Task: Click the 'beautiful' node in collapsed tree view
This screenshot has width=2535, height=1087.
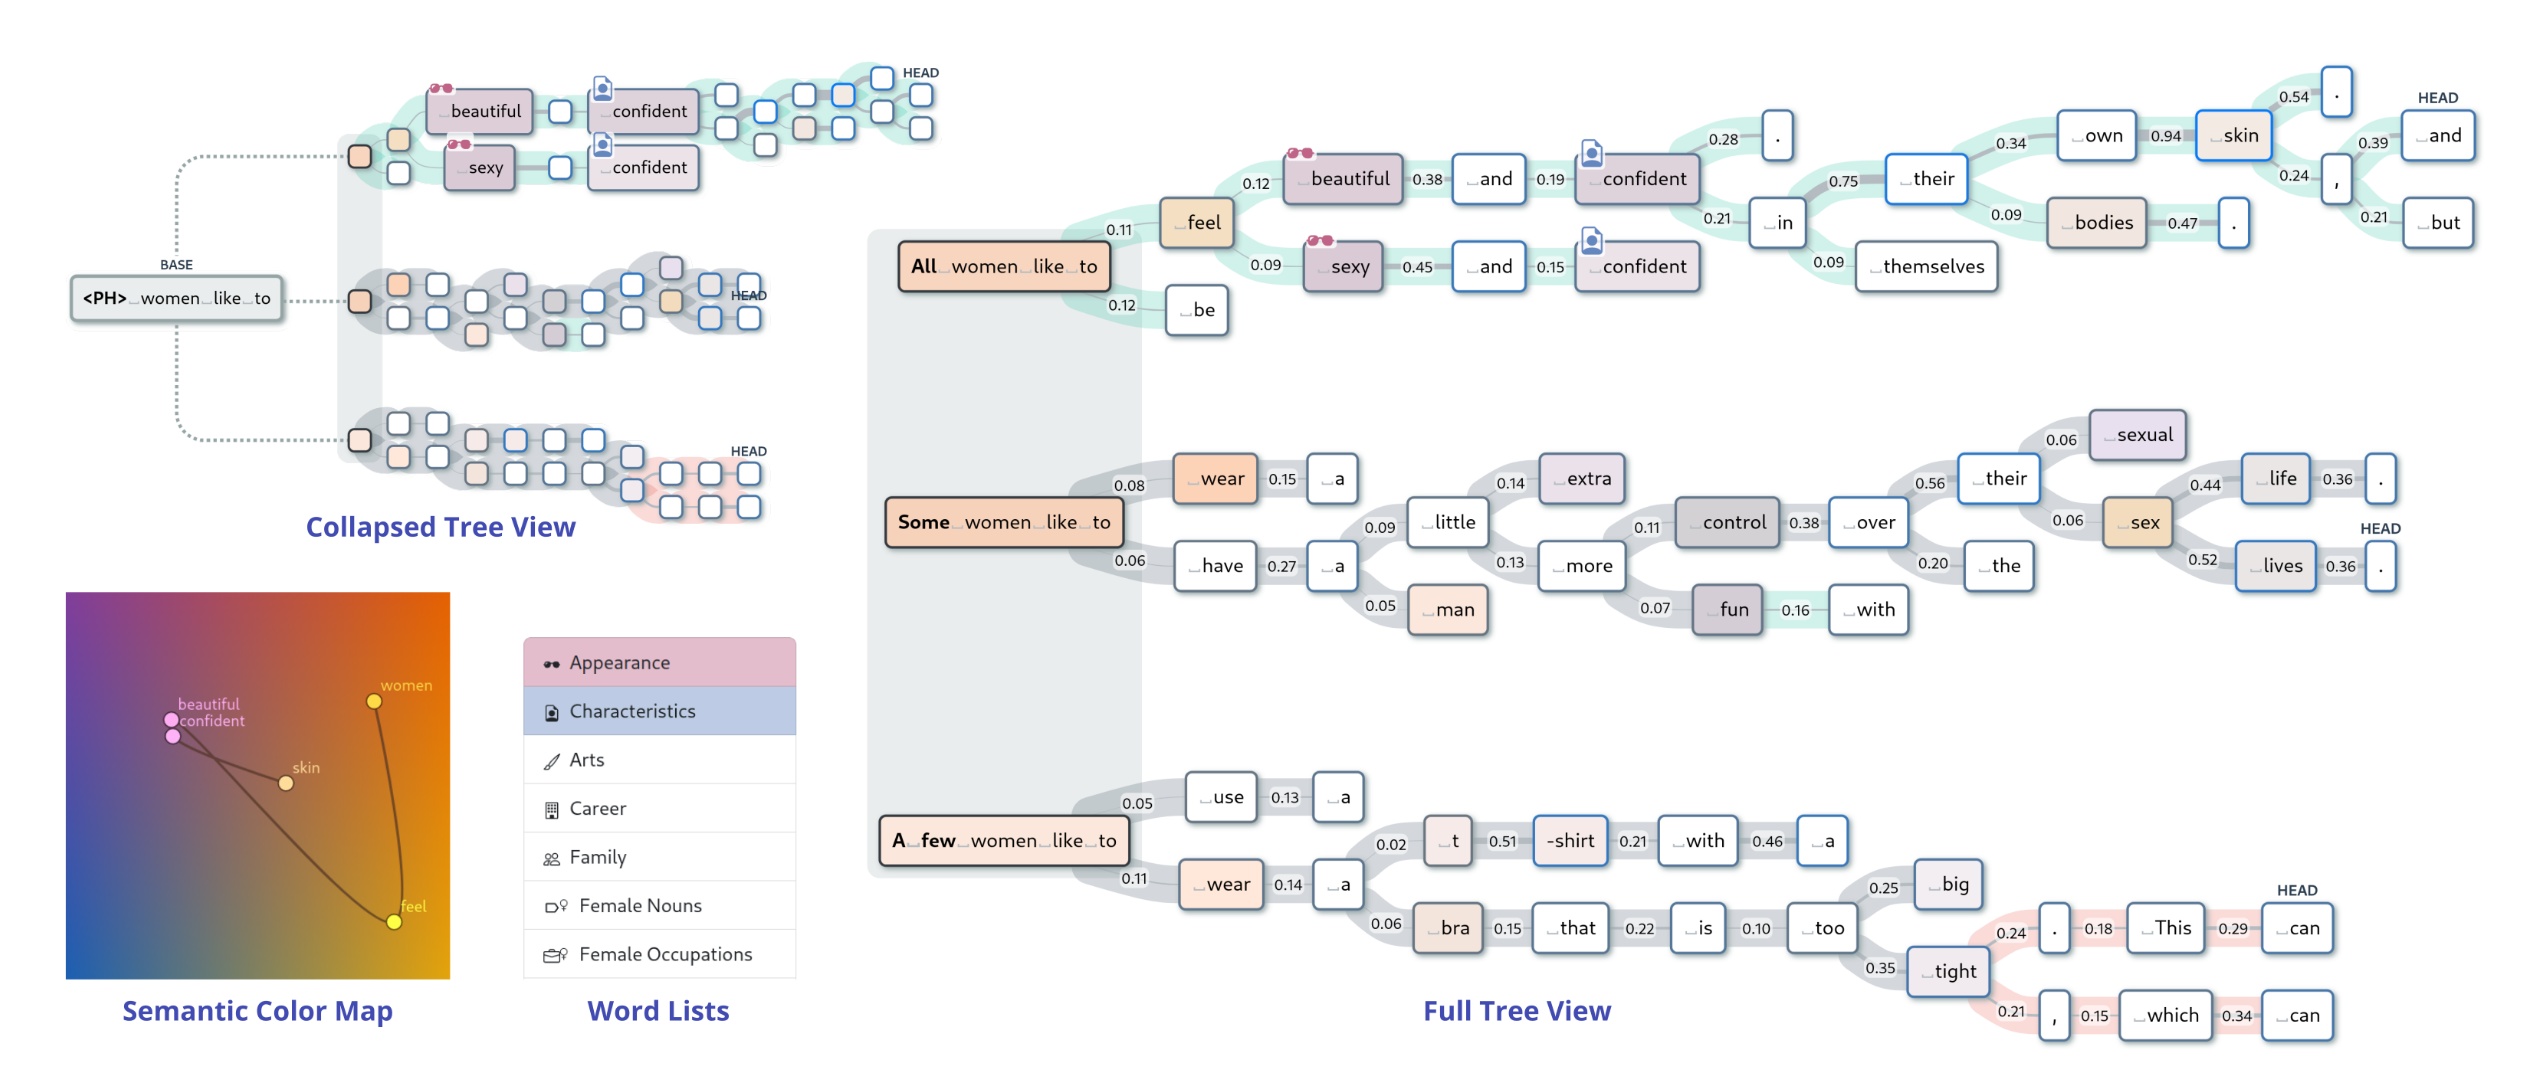Action: [x=479, y=111]
